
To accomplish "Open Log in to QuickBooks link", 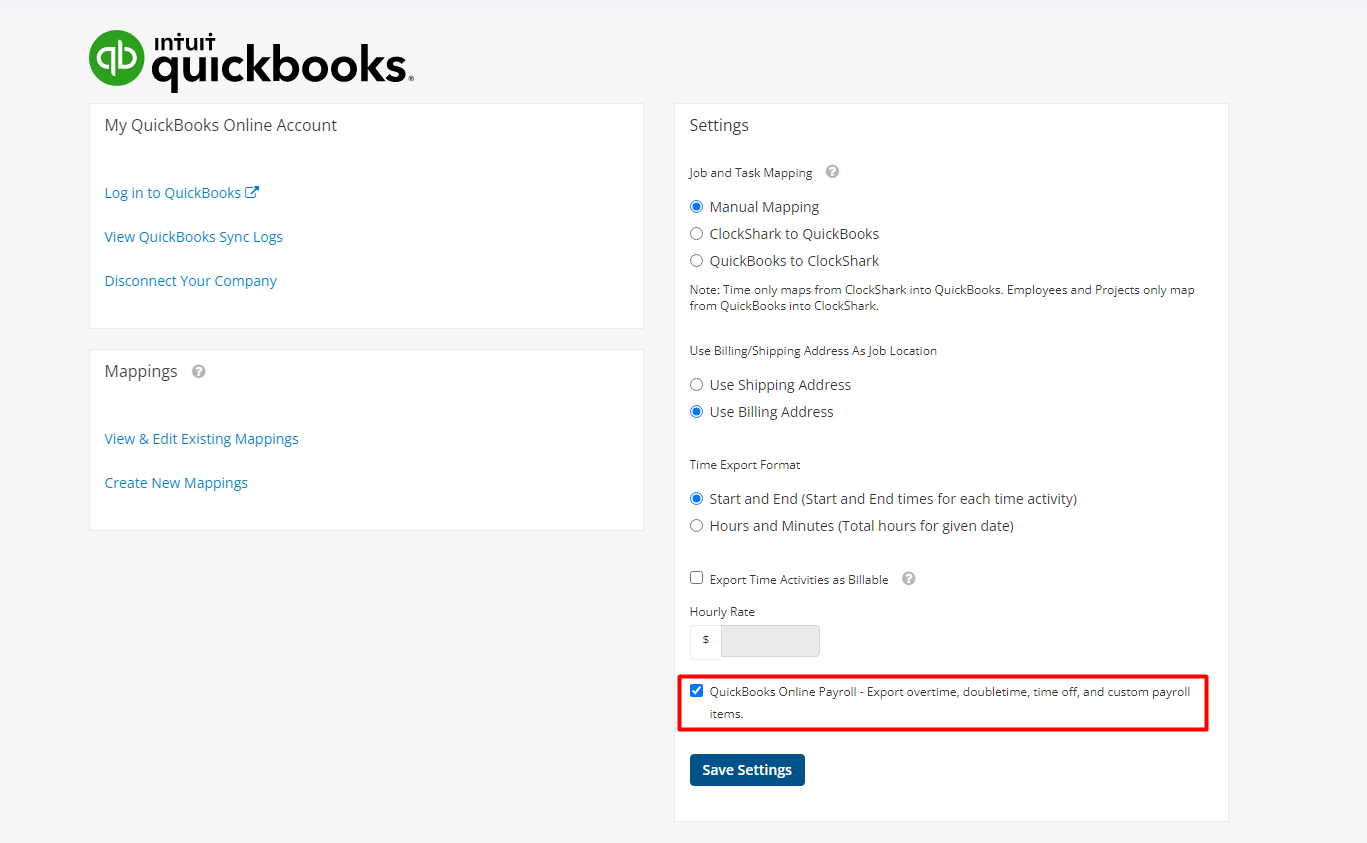I will pyautogui.click(x=181, y=193).
